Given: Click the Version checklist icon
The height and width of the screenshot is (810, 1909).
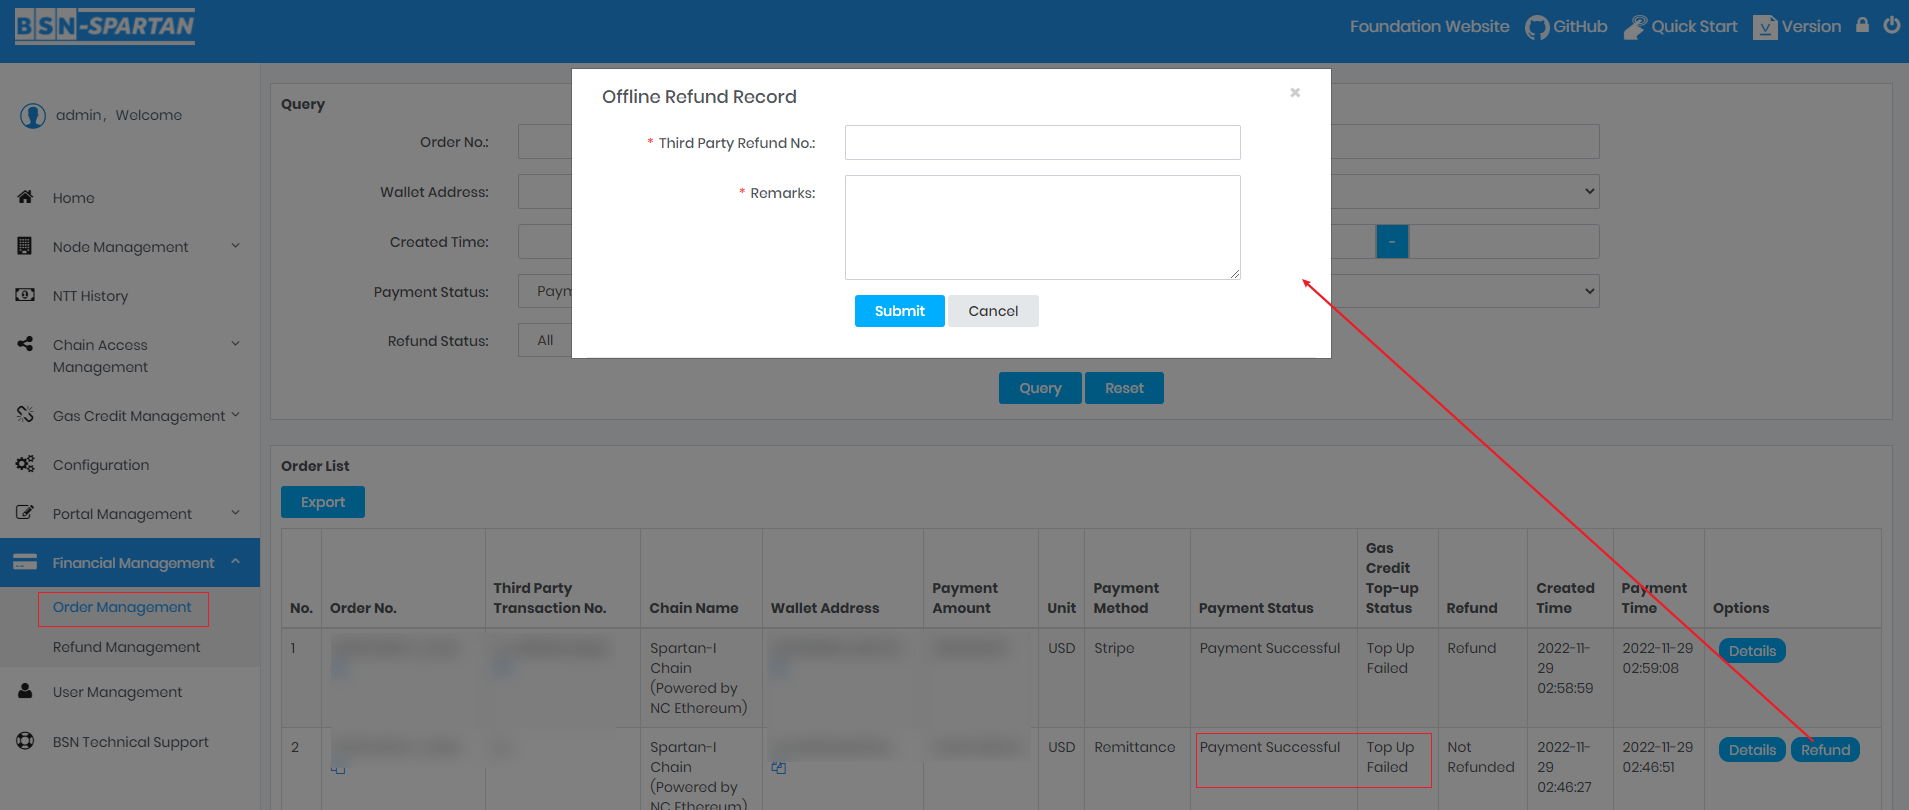Looking at the screenshot, I should click(1765, 27).
